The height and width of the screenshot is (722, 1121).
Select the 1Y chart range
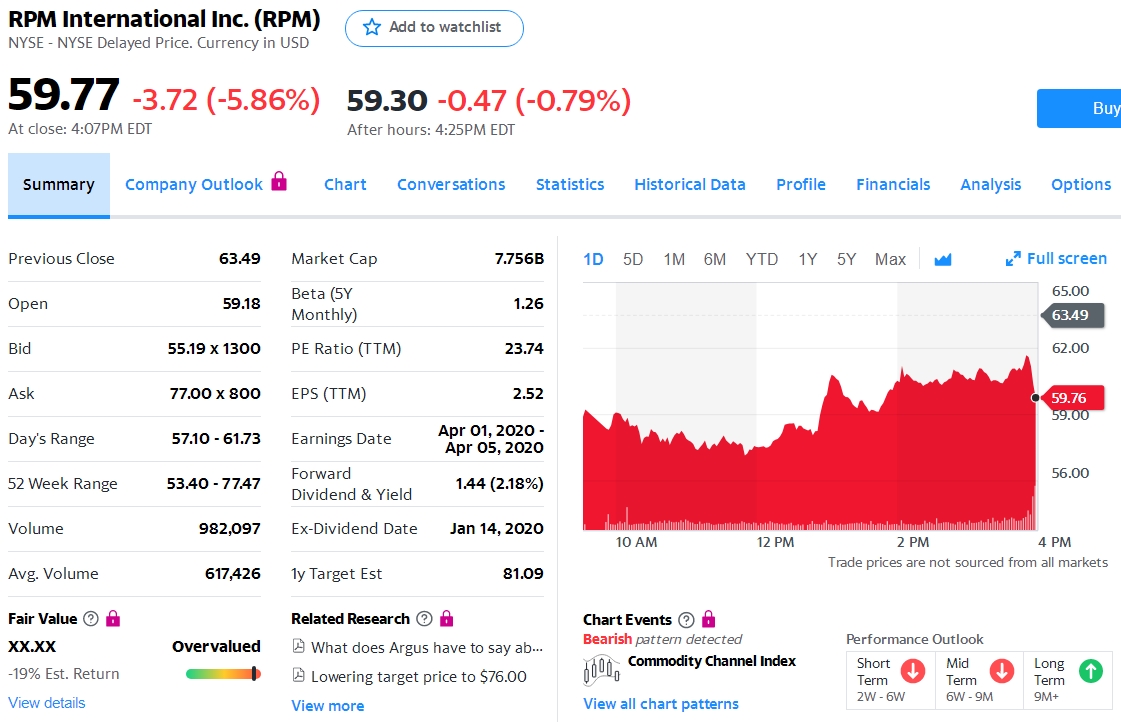(x=807, y=259)
